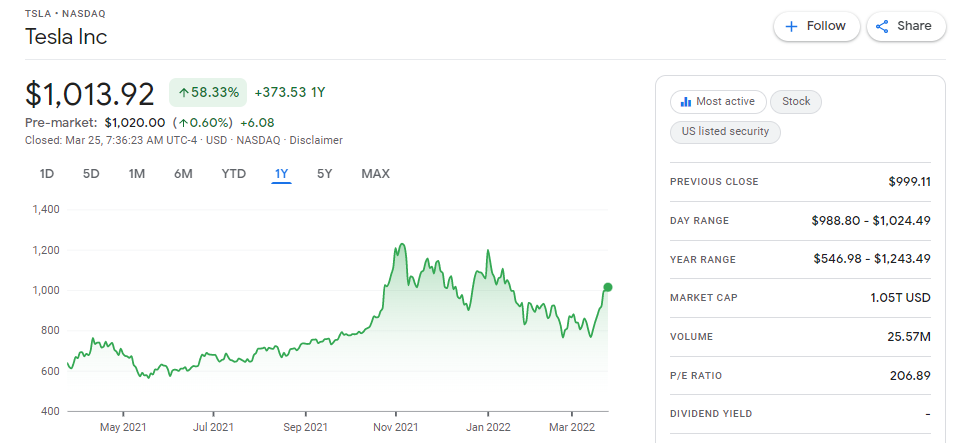Click the green end-point marker on chart
Screen dimensions: 968x443
607,287
